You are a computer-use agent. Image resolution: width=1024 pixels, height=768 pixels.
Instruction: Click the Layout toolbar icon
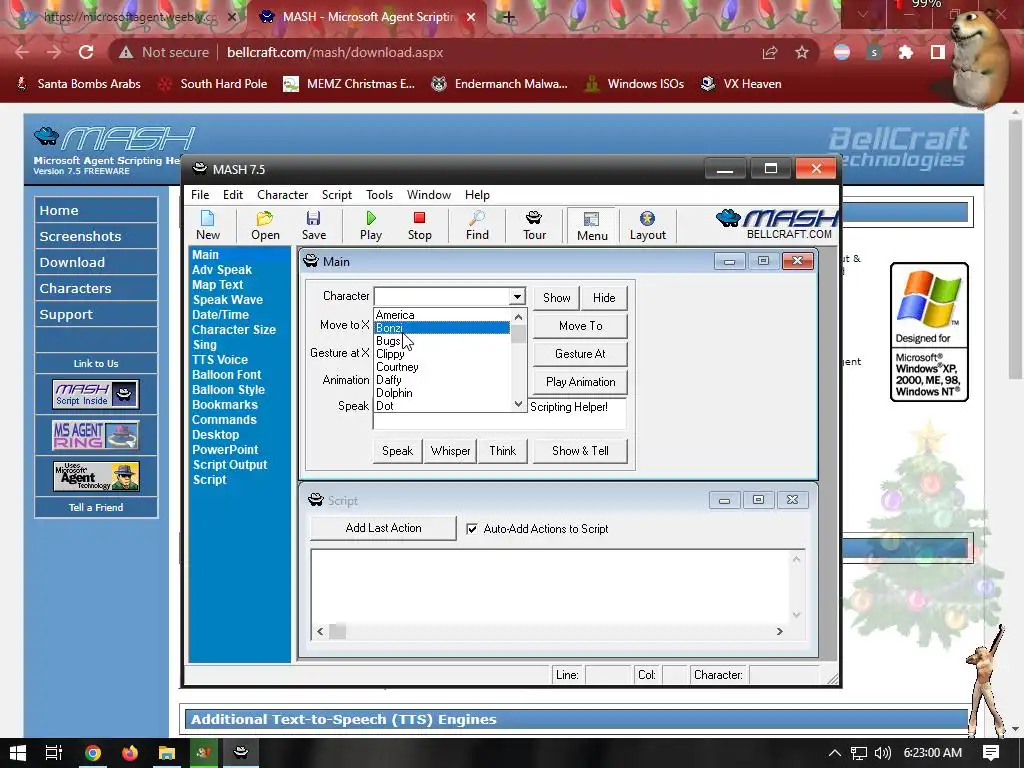(647, 225)
